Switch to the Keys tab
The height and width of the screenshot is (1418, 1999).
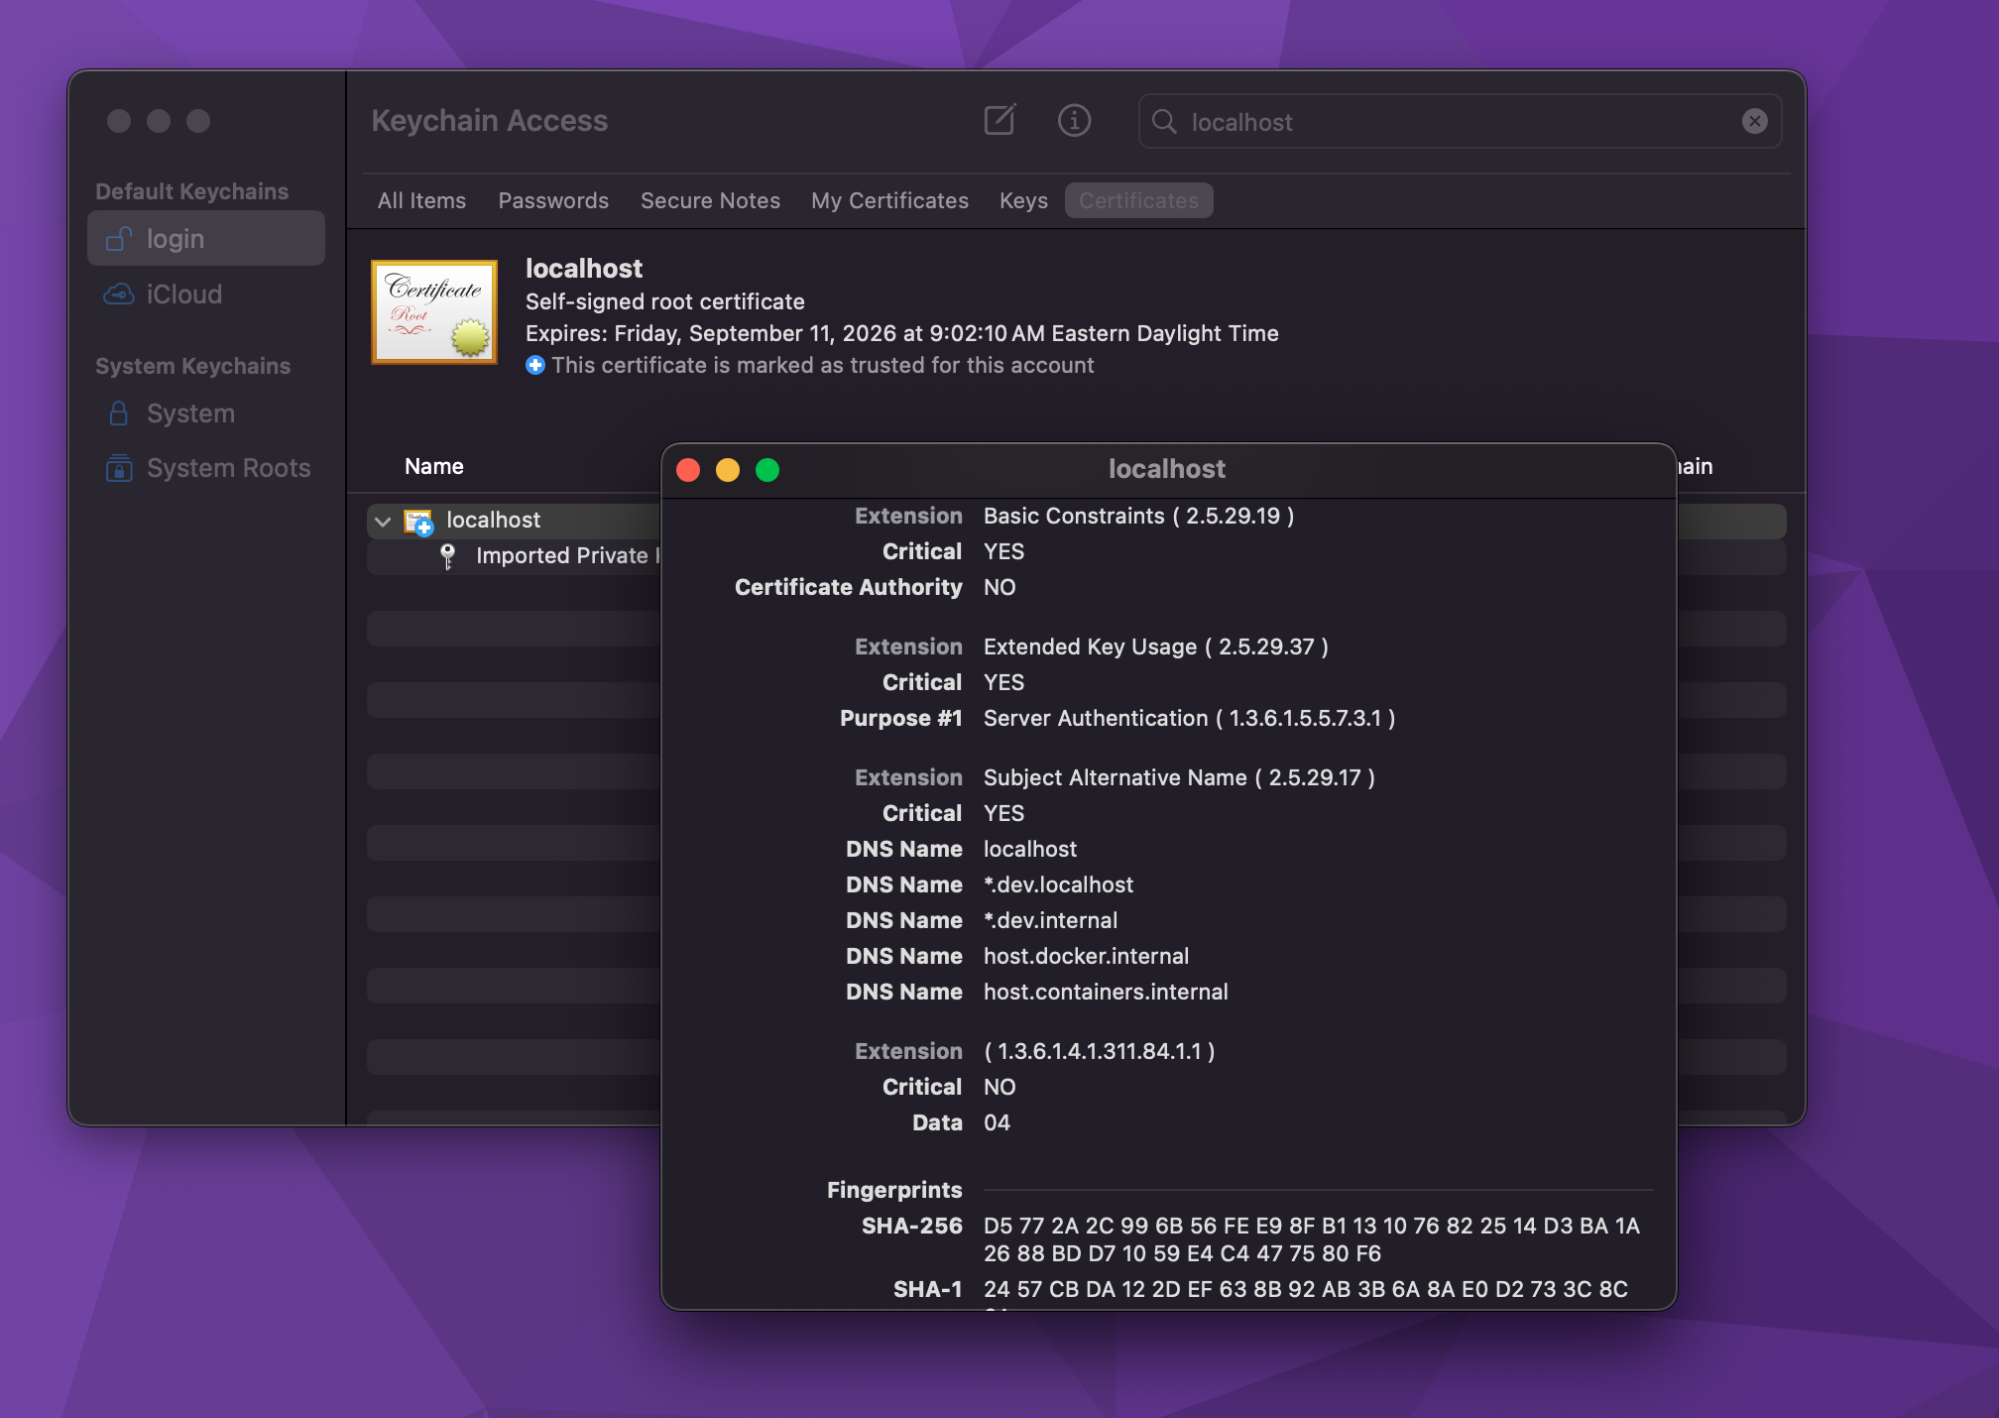point(1023,200)
